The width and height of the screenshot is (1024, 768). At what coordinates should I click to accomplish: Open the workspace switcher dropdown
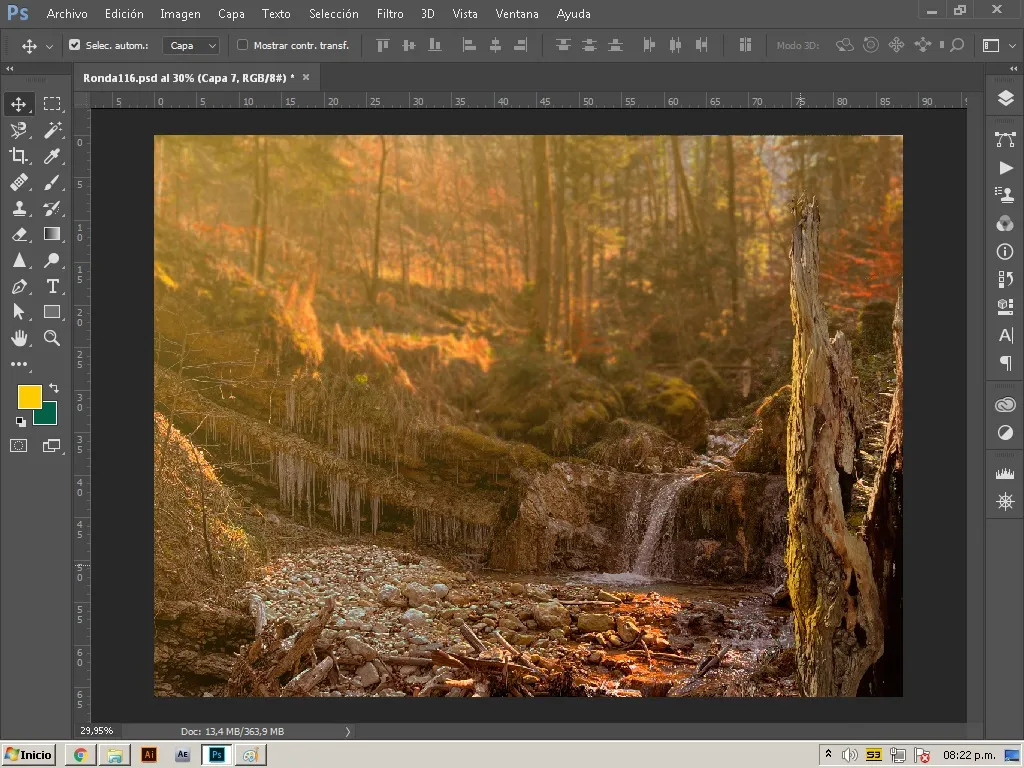click(999, 45)
